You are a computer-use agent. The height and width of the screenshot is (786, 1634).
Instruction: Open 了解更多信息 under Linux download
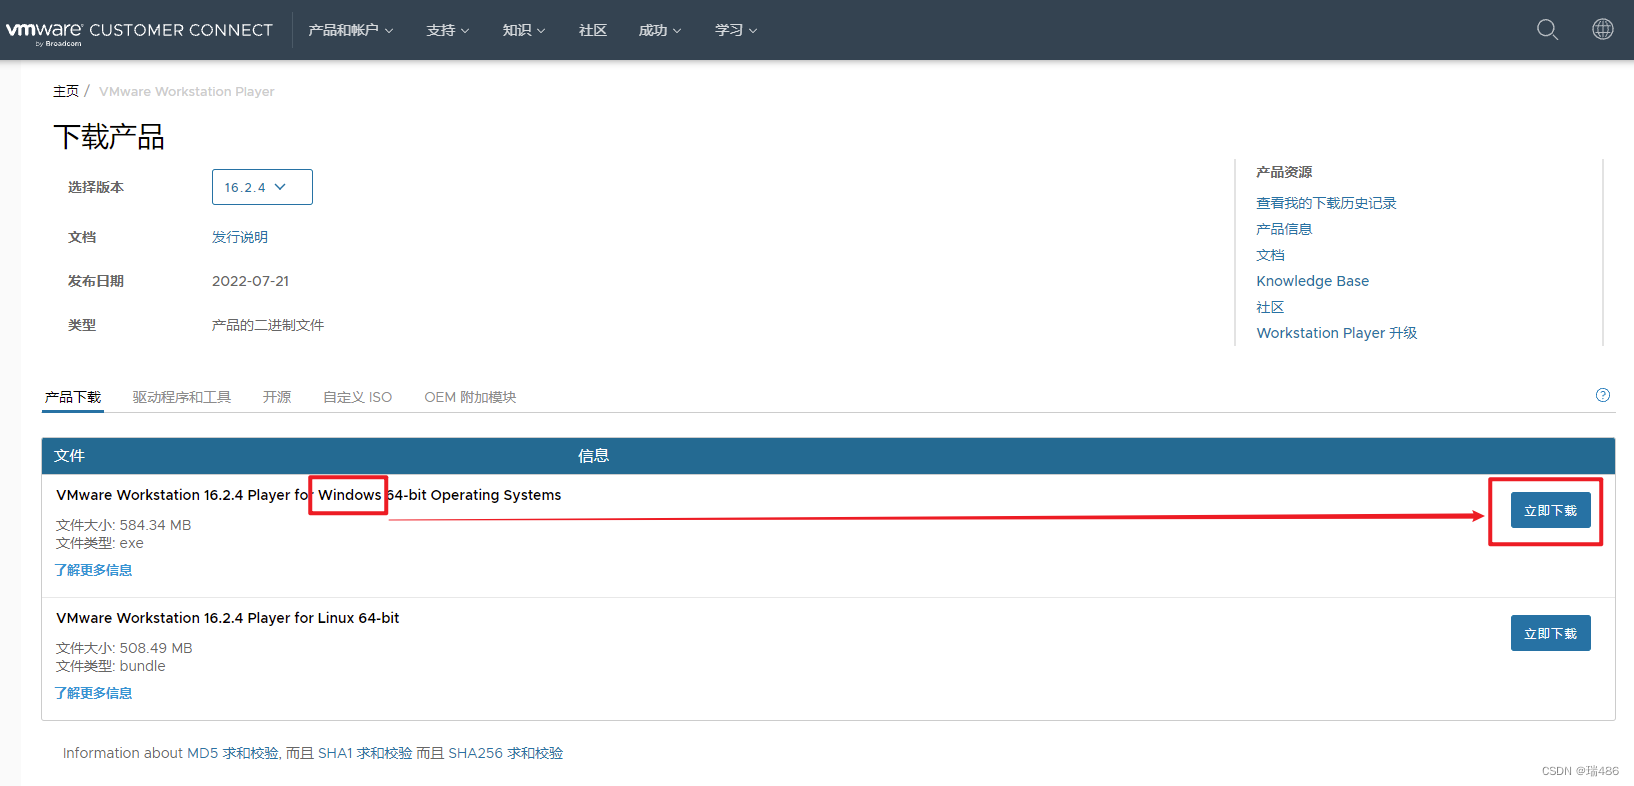pyautogui.click(x=93, y=693)
